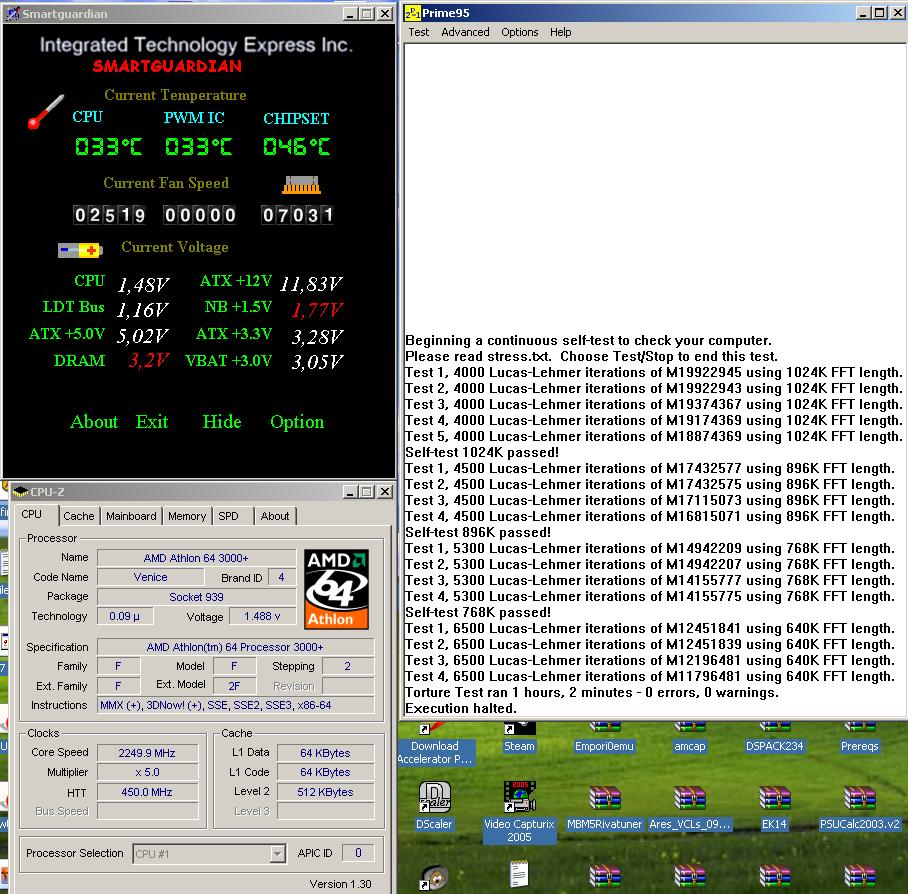
Task: Click the red DRAM 3,2V voltage reading
Action: click(148, 361)
